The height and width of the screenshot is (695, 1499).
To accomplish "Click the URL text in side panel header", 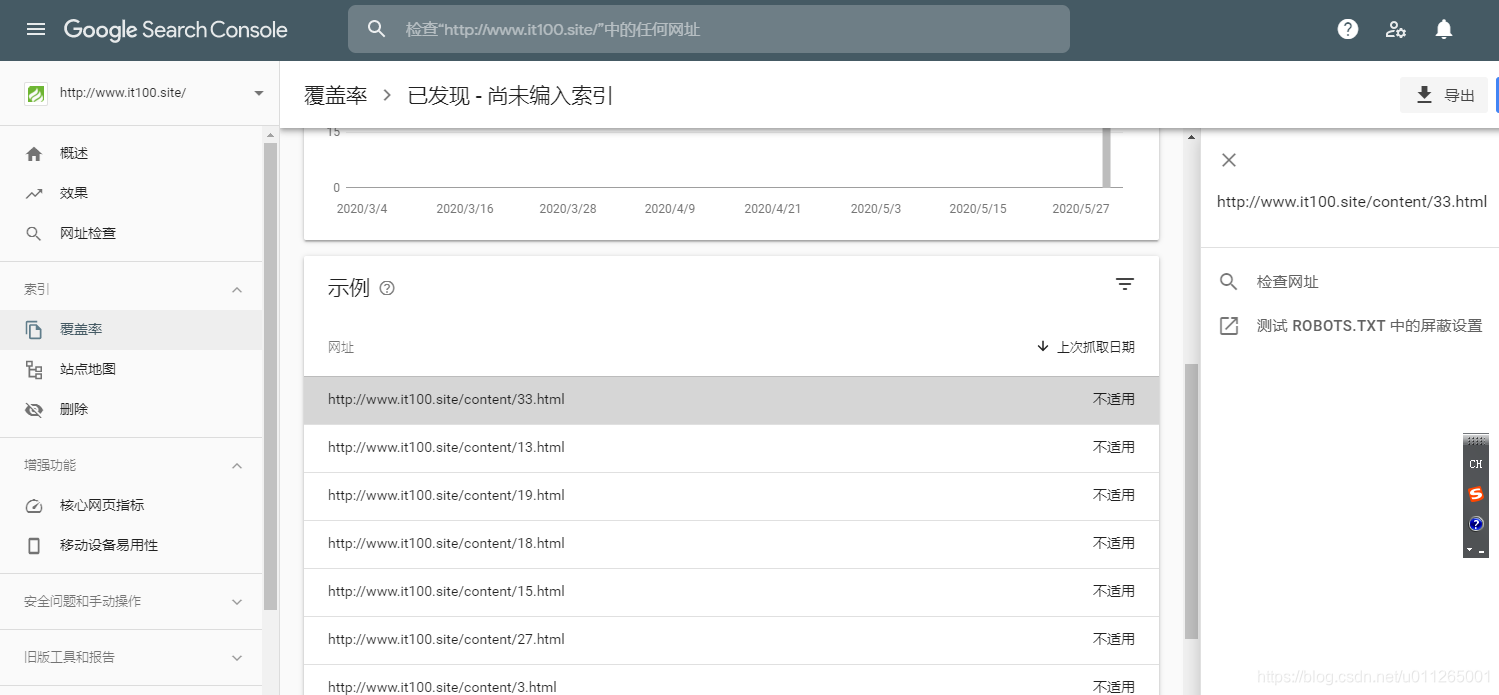I will click(x=1352, y=202).
